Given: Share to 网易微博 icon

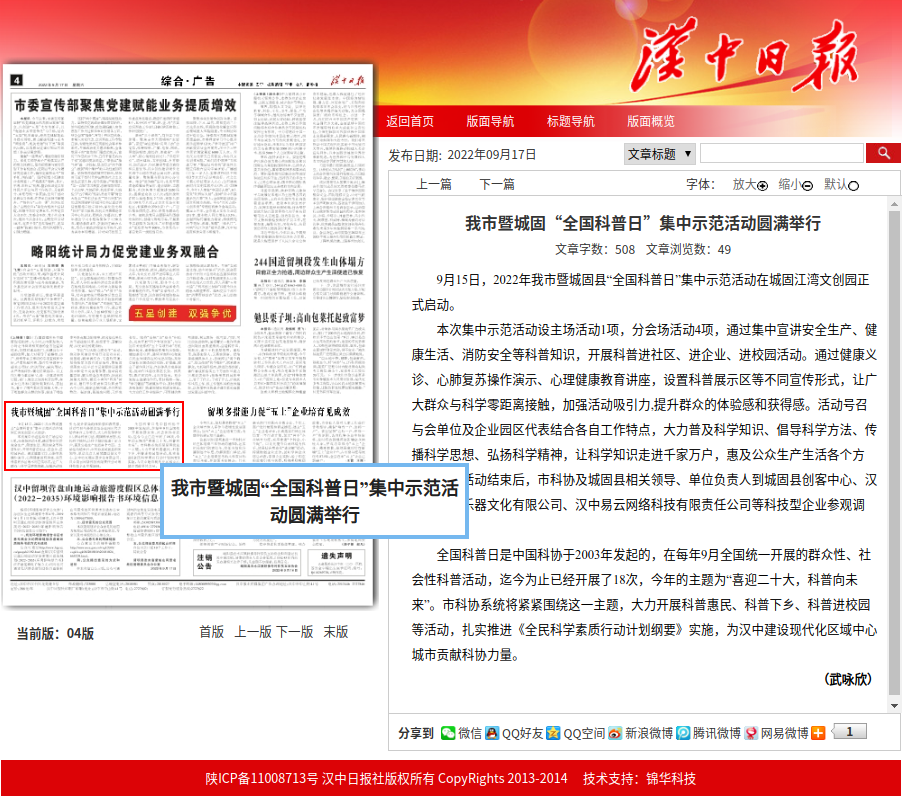Looking at the screenshot, I should (x=751, y=733).
